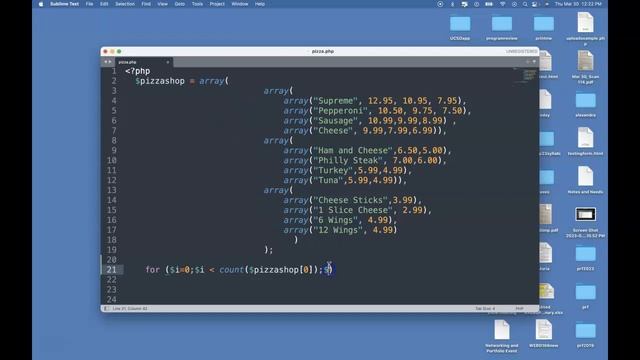Open the Selection menu

pos(125,4)
